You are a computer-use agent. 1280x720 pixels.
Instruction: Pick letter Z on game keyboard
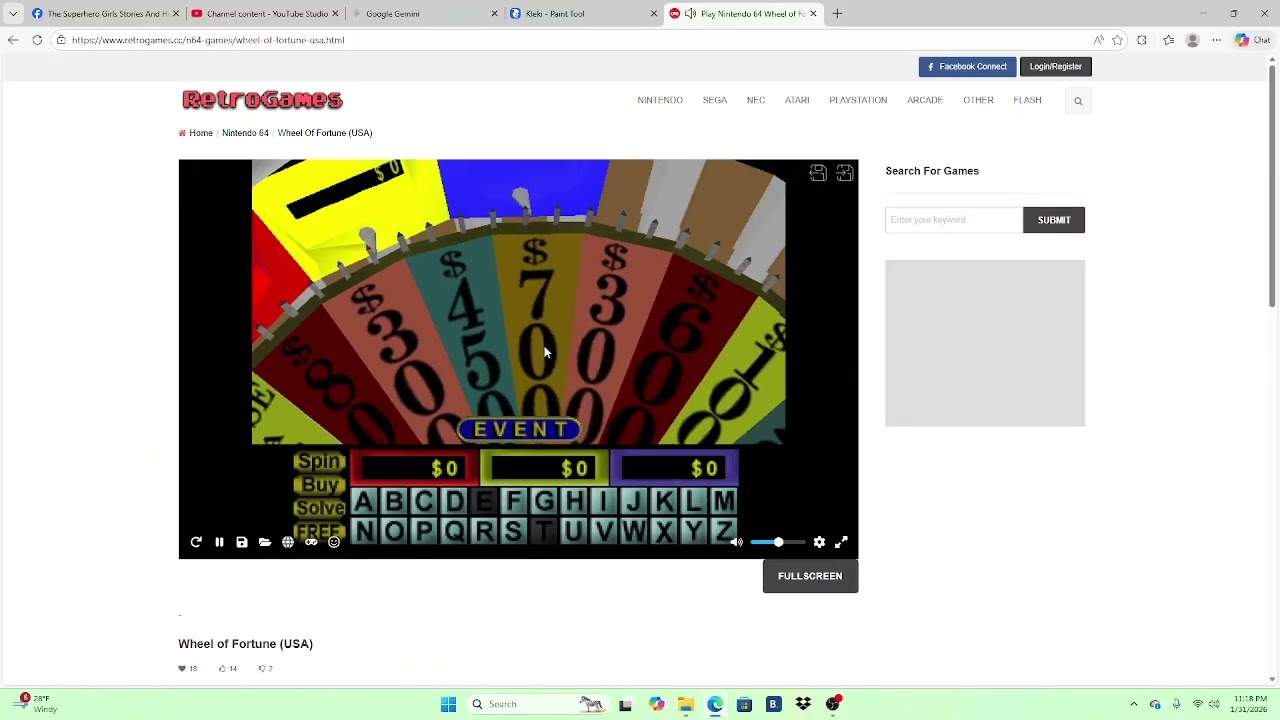pyautogui.click(x=724, y=531)
